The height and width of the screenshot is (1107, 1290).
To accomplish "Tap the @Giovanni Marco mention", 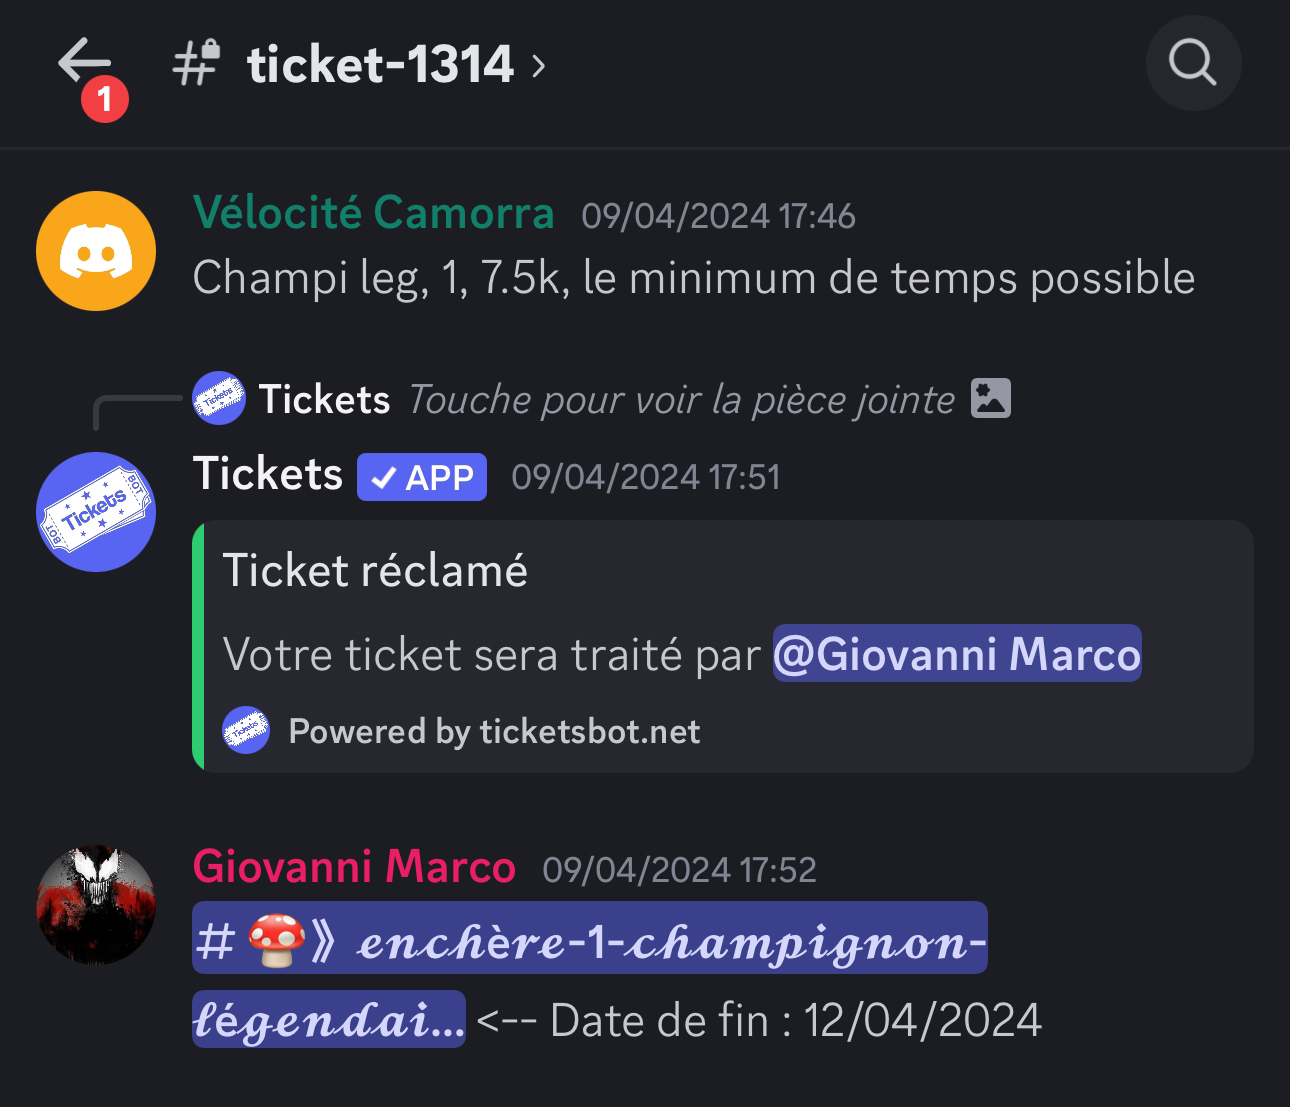I will [x=957, y=654].
